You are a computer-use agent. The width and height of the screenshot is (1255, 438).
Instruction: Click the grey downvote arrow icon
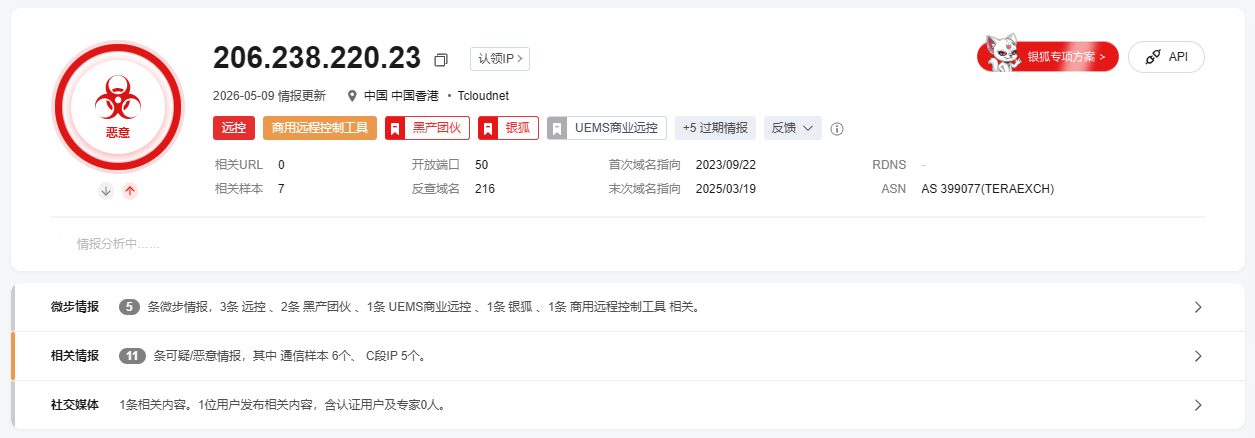point(106,191)
